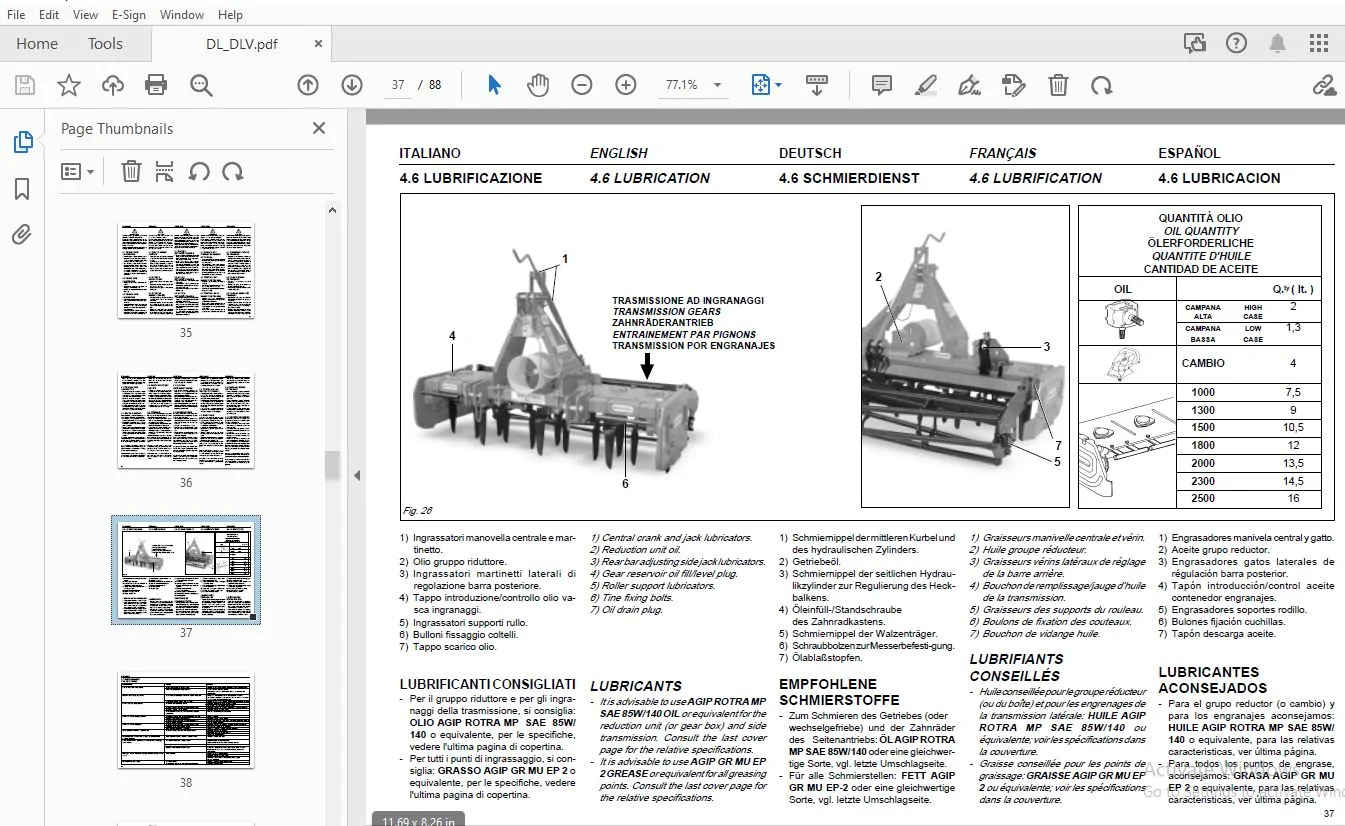Close the Page Thumbnails panel
Image resolution: width=1345 pixels, height=826 pixels.
click(x=319, y=128)
